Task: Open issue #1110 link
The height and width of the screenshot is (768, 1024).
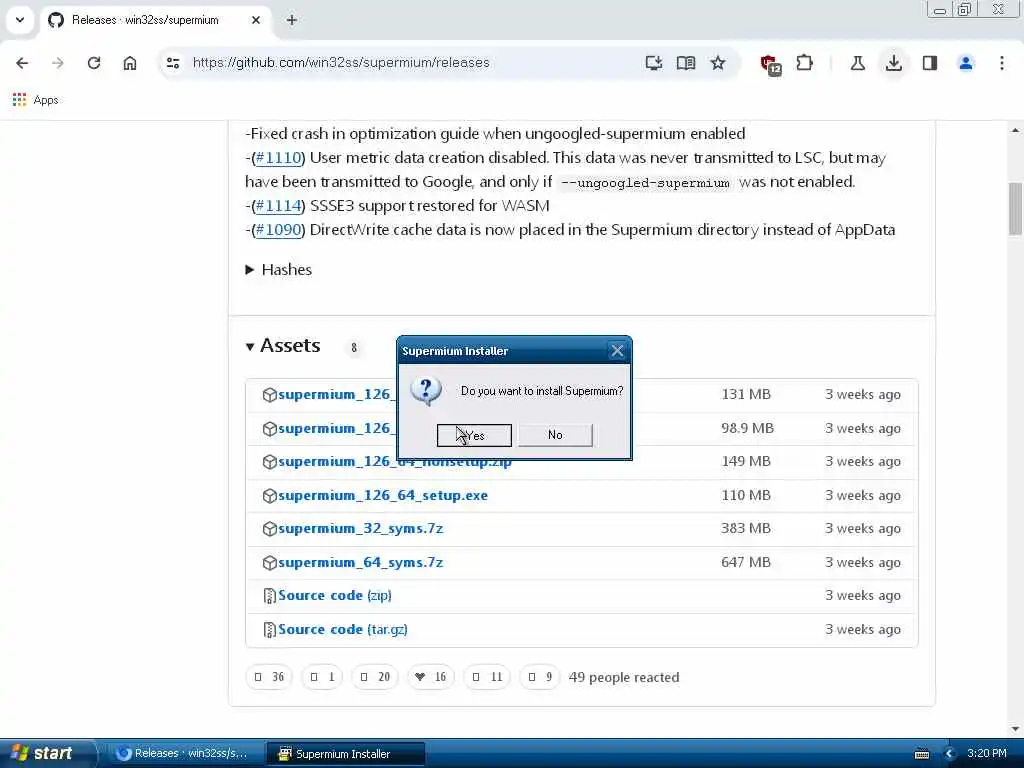Action: coord(278,157)
